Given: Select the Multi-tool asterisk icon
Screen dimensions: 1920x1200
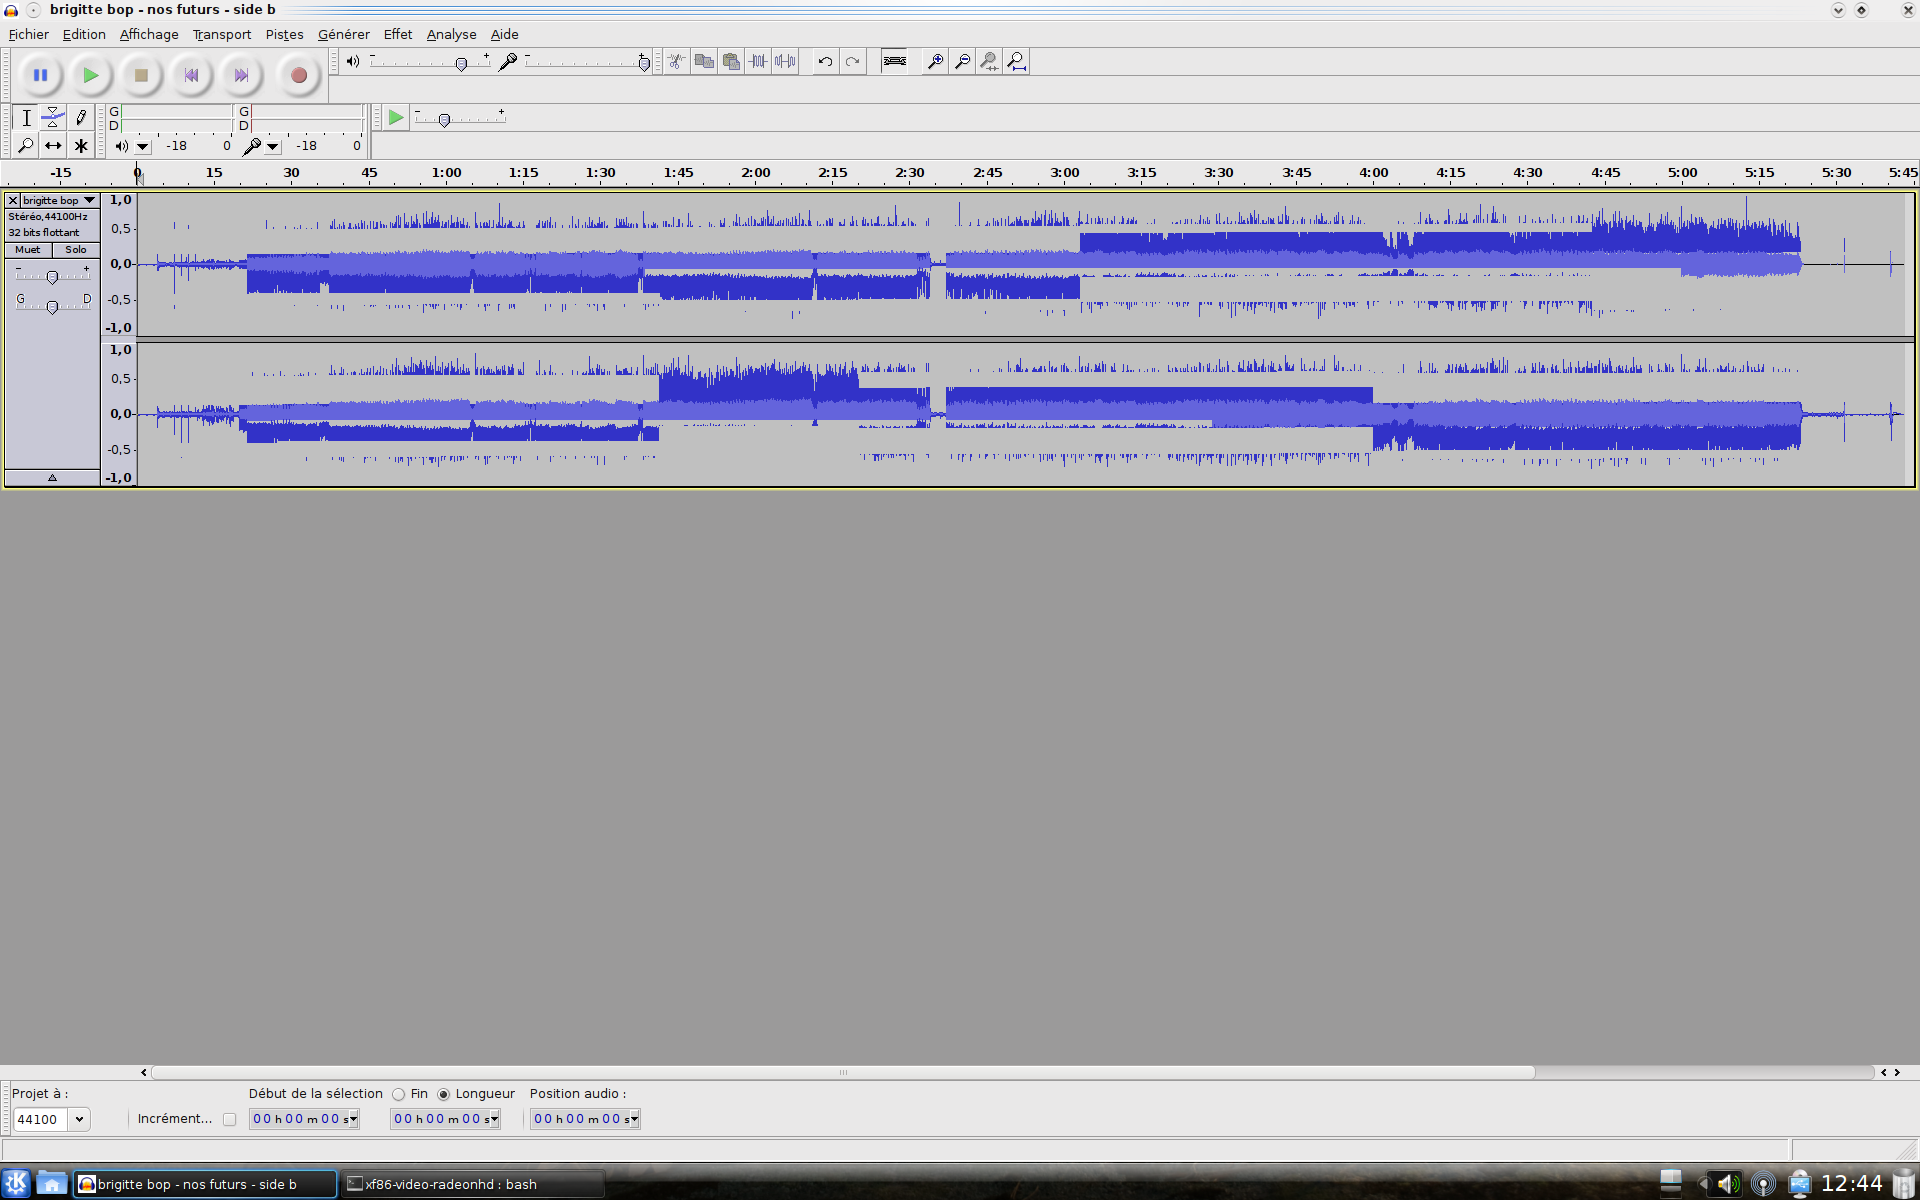Looking at the screenshot, I should coord(81,146).
